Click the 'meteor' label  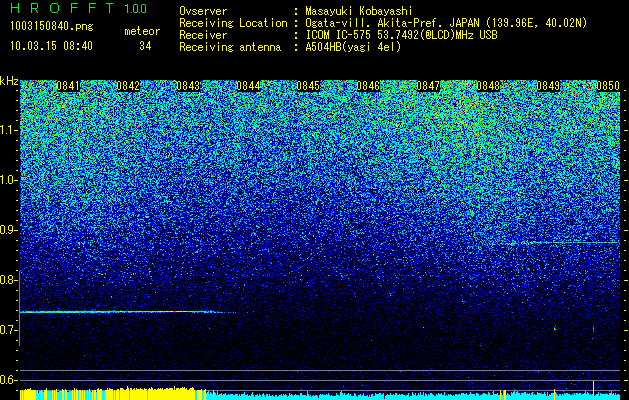(x=142, y=31)
